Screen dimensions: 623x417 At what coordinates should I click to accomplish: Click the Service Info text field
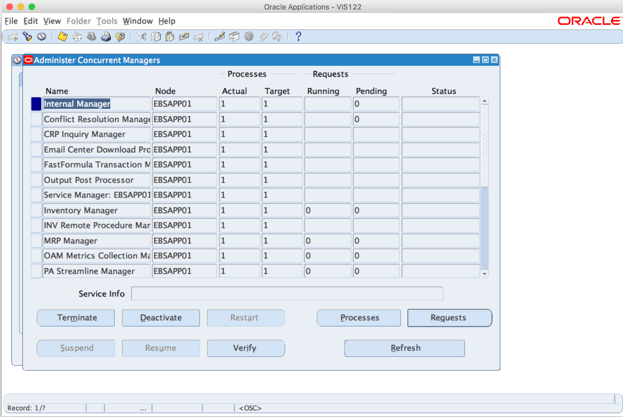[x=286, y=294]
